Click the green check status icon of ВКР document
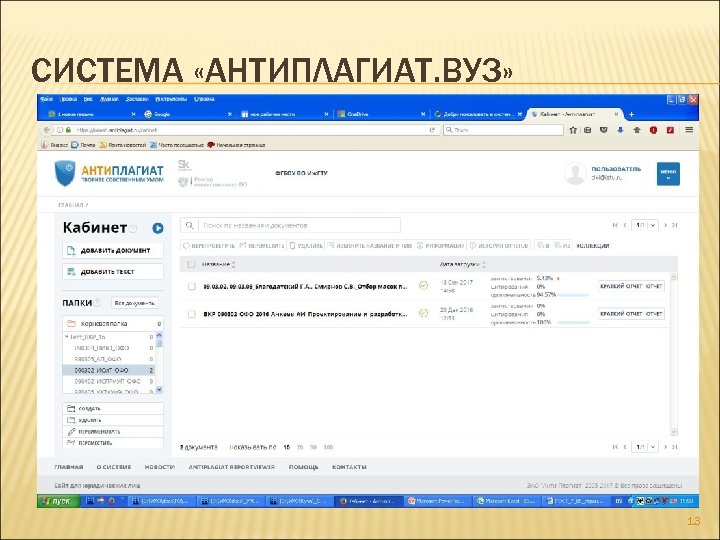720x540 pixels. 423,313
